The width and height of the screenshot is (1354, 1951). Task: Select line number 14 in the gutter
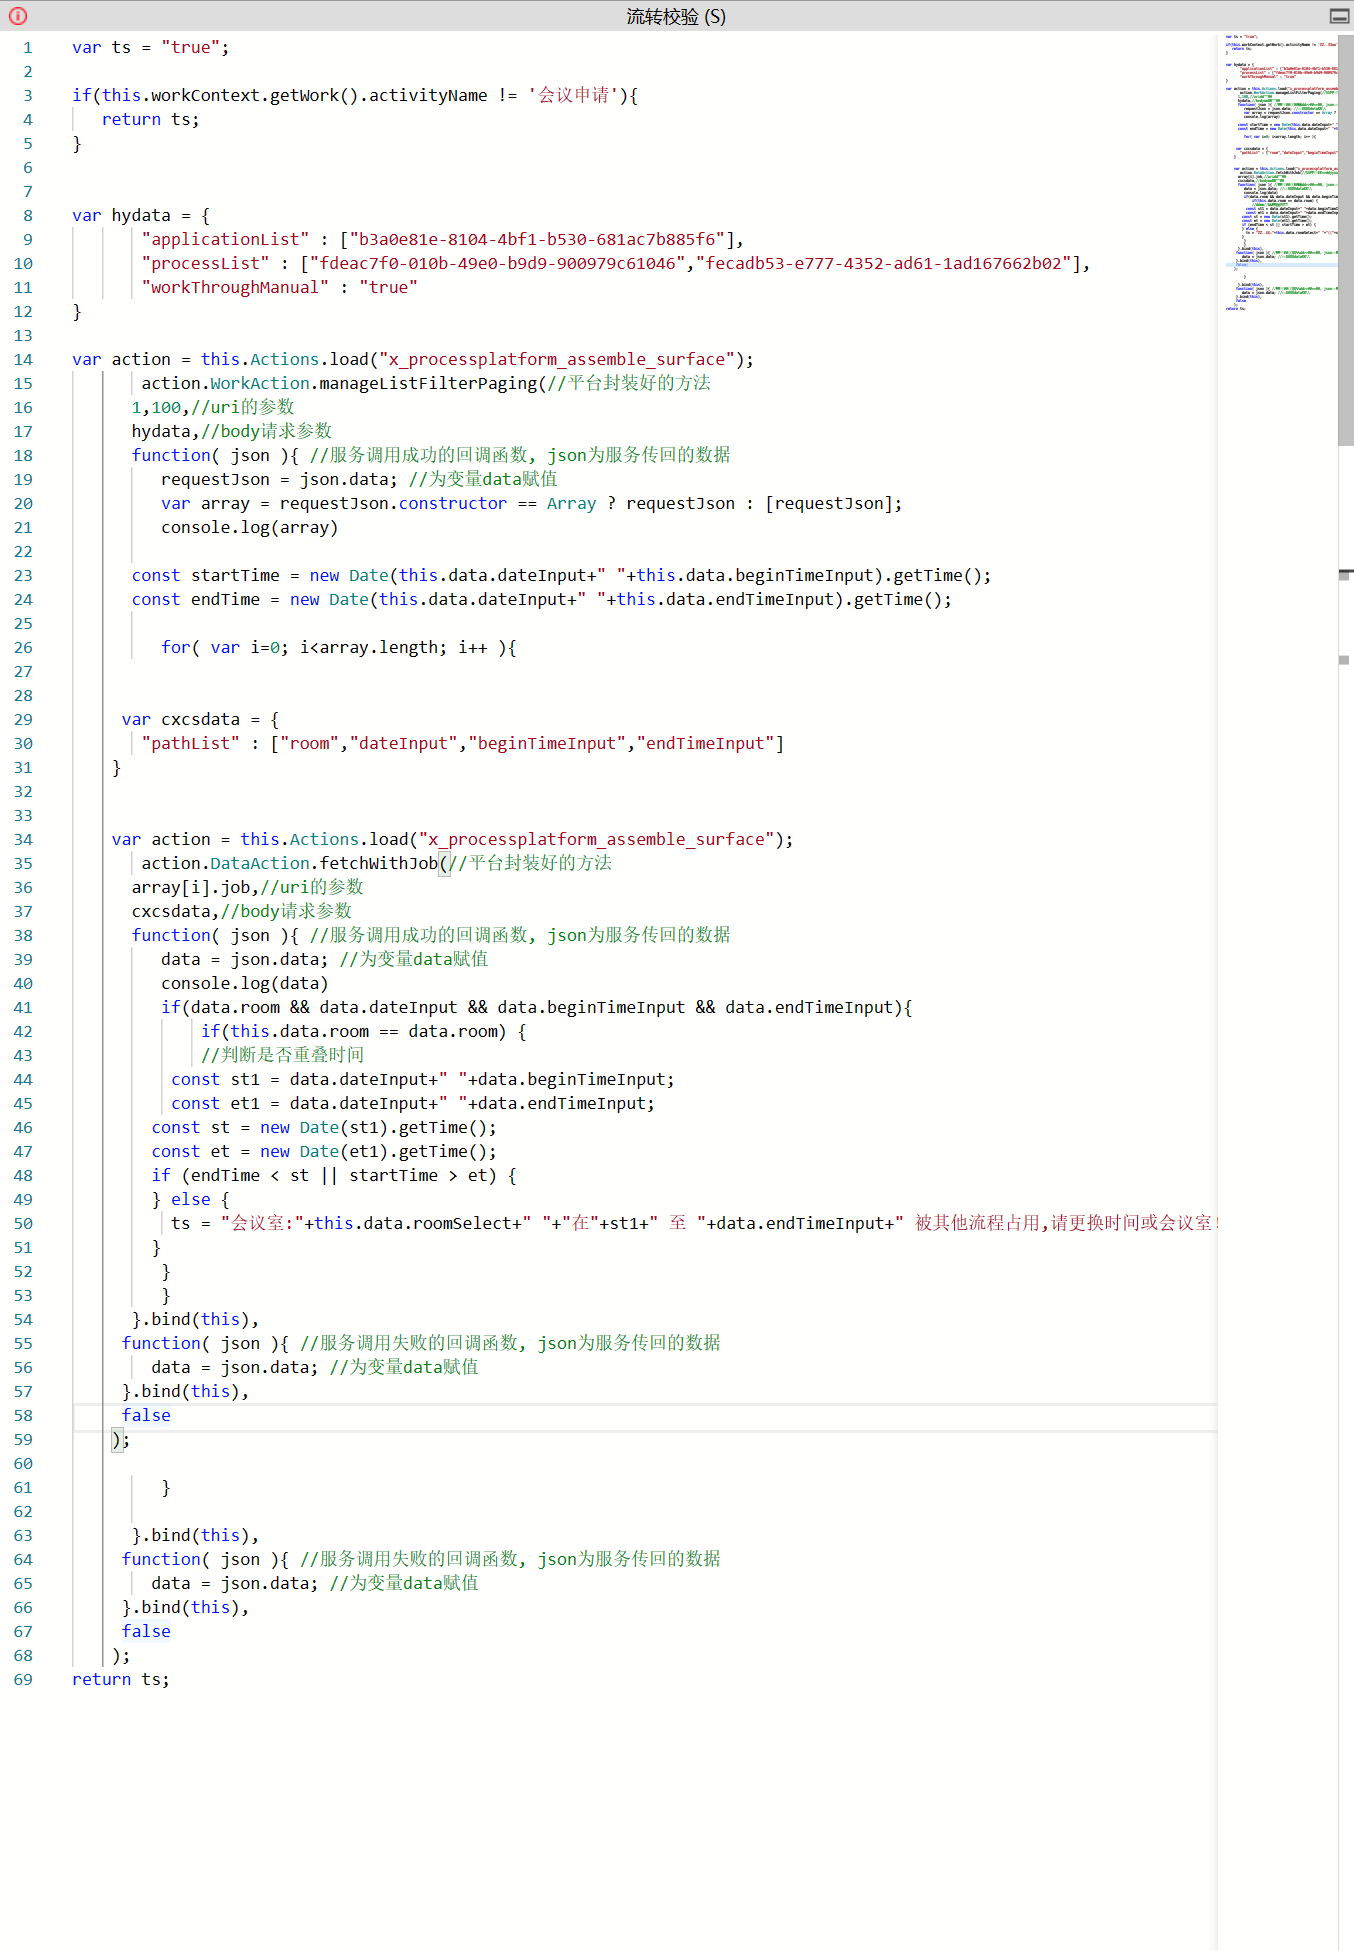[x=24, y=360]
